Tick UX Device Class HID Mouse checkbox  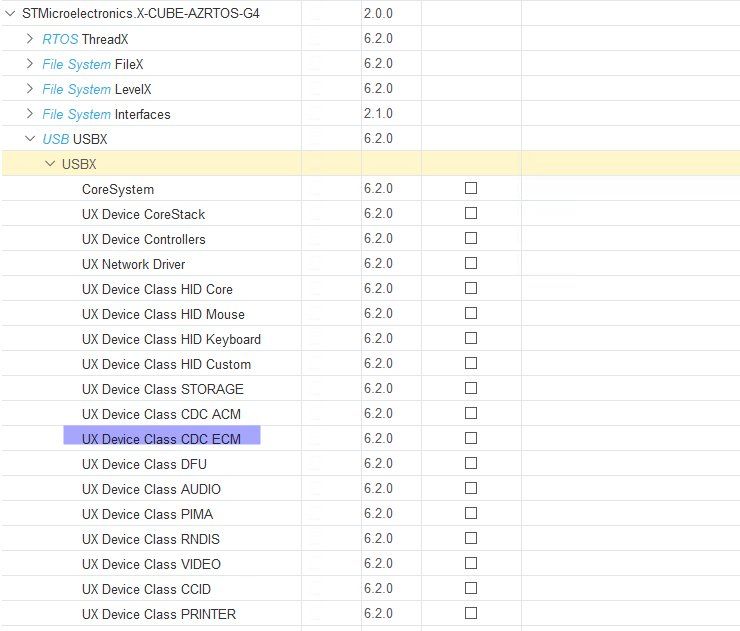coord(471,313)
